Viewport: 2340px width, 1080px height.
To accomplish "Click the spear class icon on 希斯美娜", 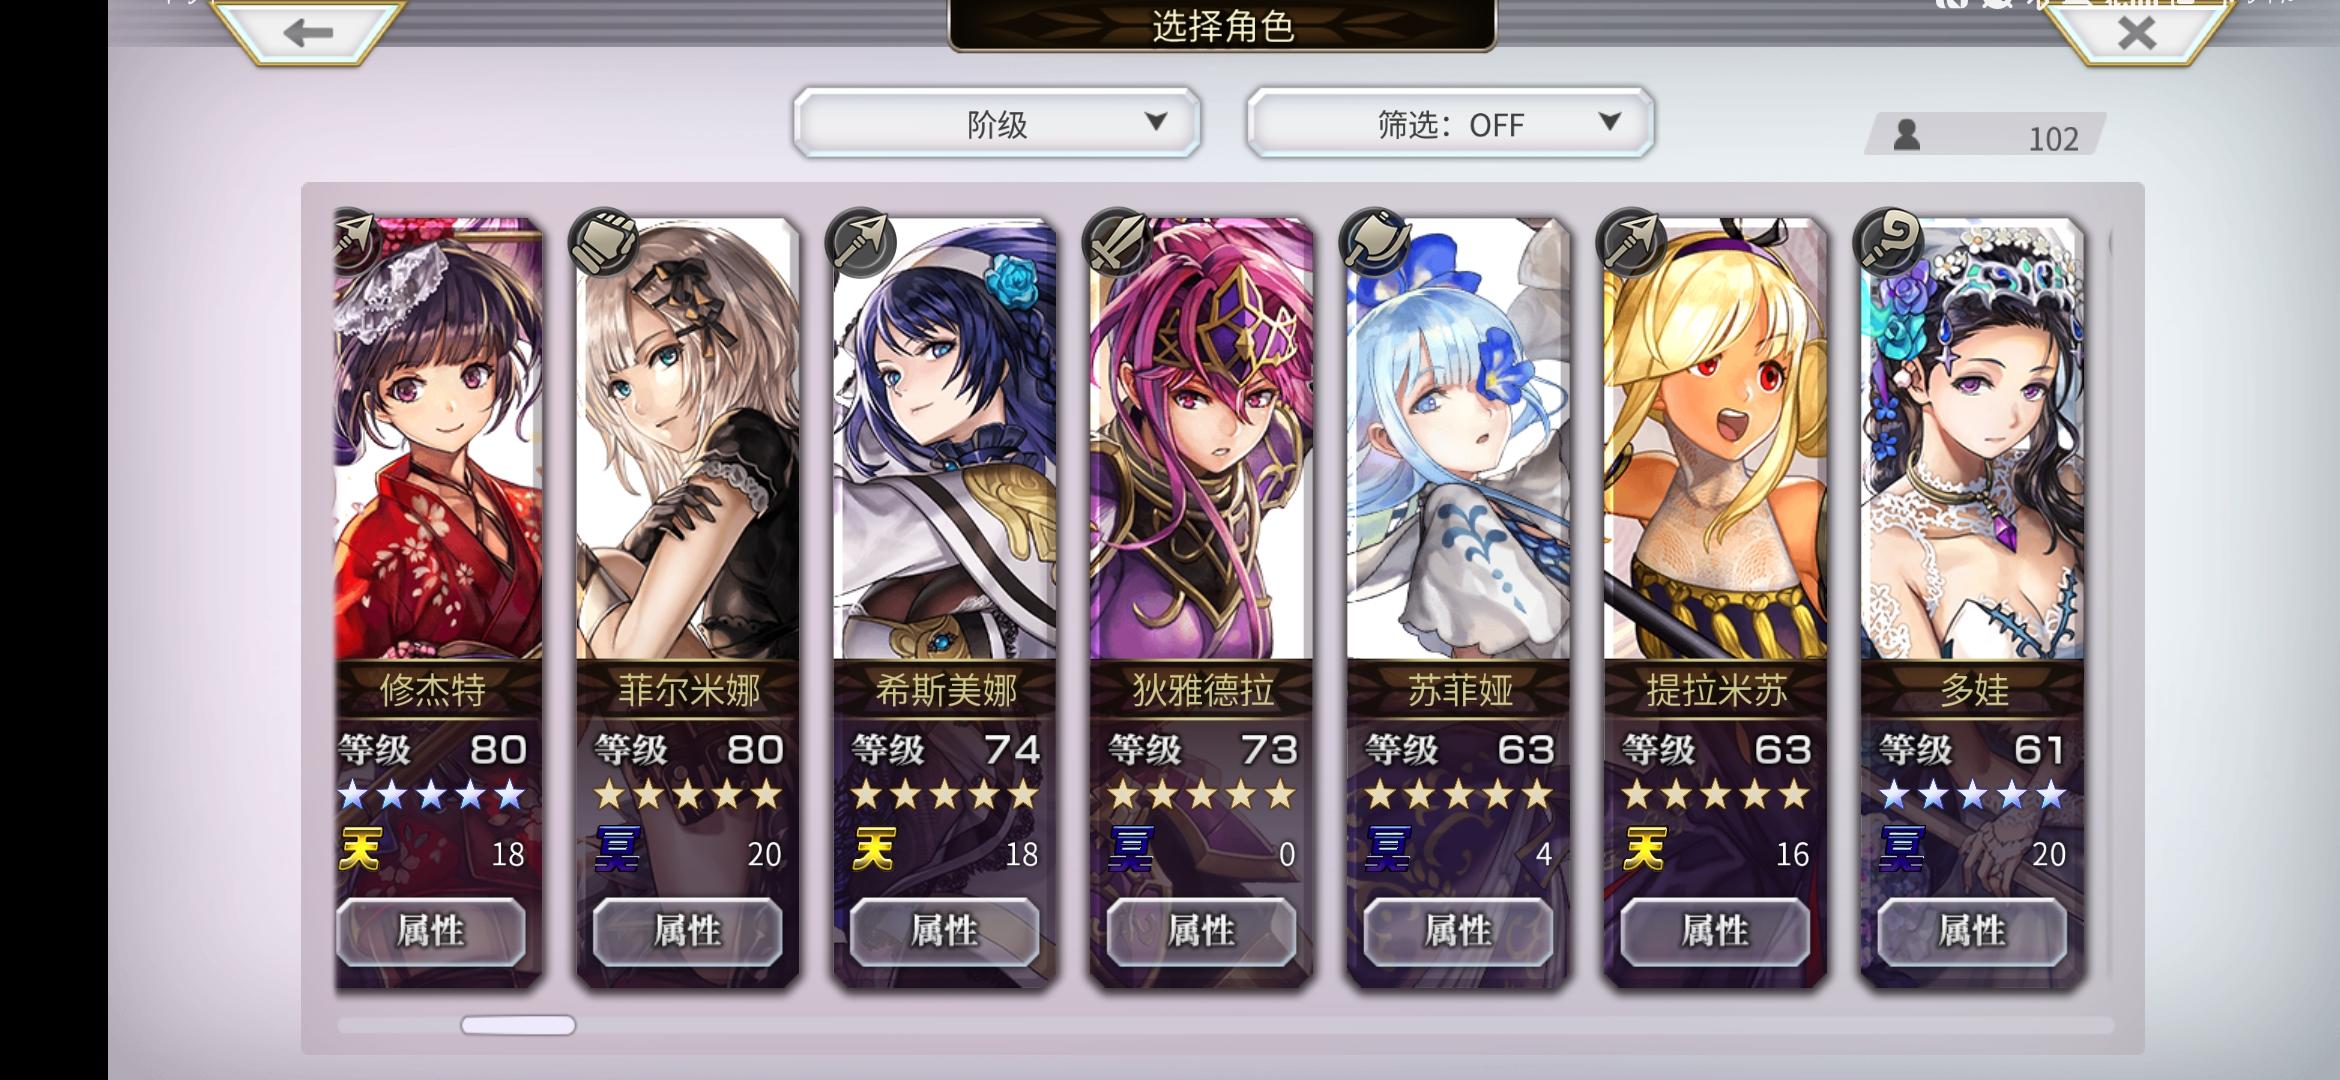I will (860, 243).
